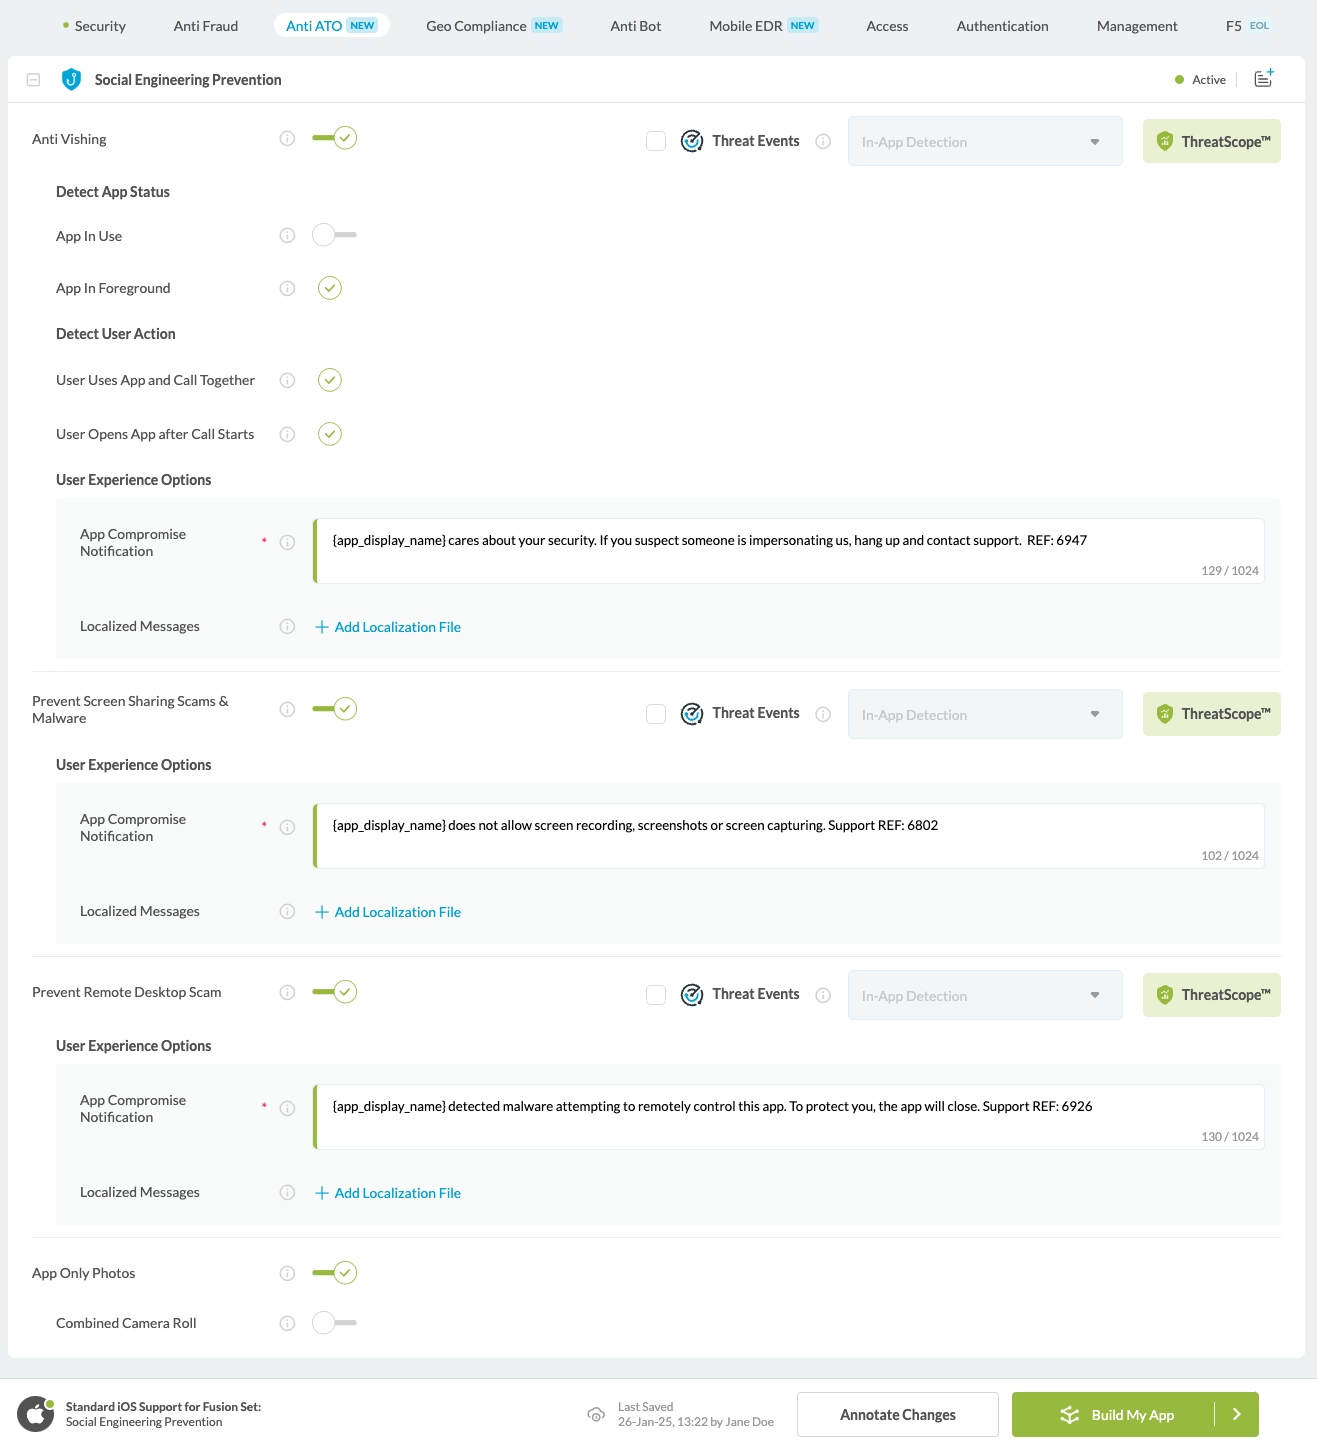Disable the App Only Photos toggle
The image size is (1317, 1454).
334,1273
